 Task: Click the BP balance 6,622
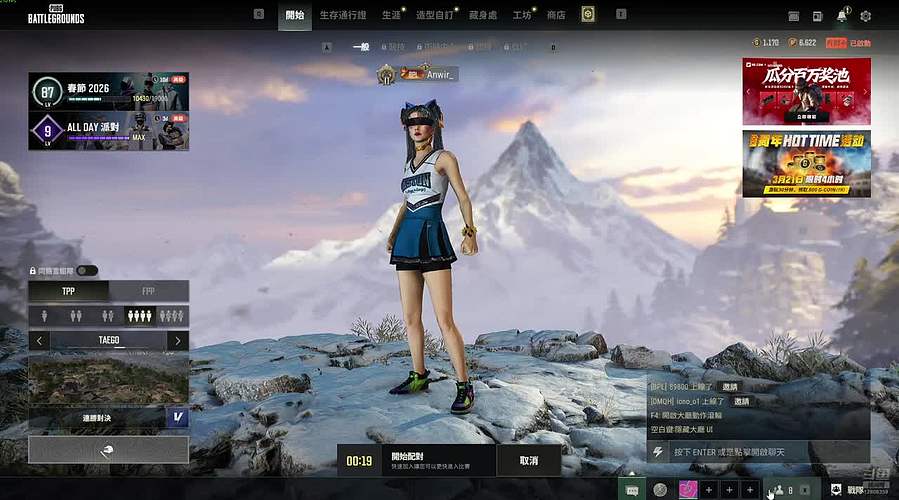click(x=803, y=43)
